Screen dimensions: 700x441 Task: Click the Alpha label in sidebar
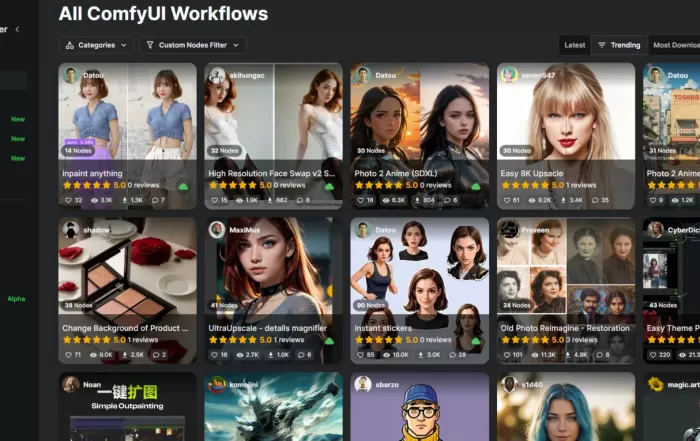tap(16, 299)
